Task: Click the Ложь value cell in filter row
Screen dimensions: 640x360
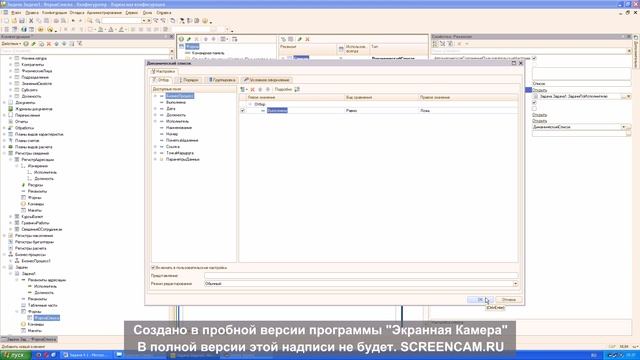Action: tap(468, 111)
